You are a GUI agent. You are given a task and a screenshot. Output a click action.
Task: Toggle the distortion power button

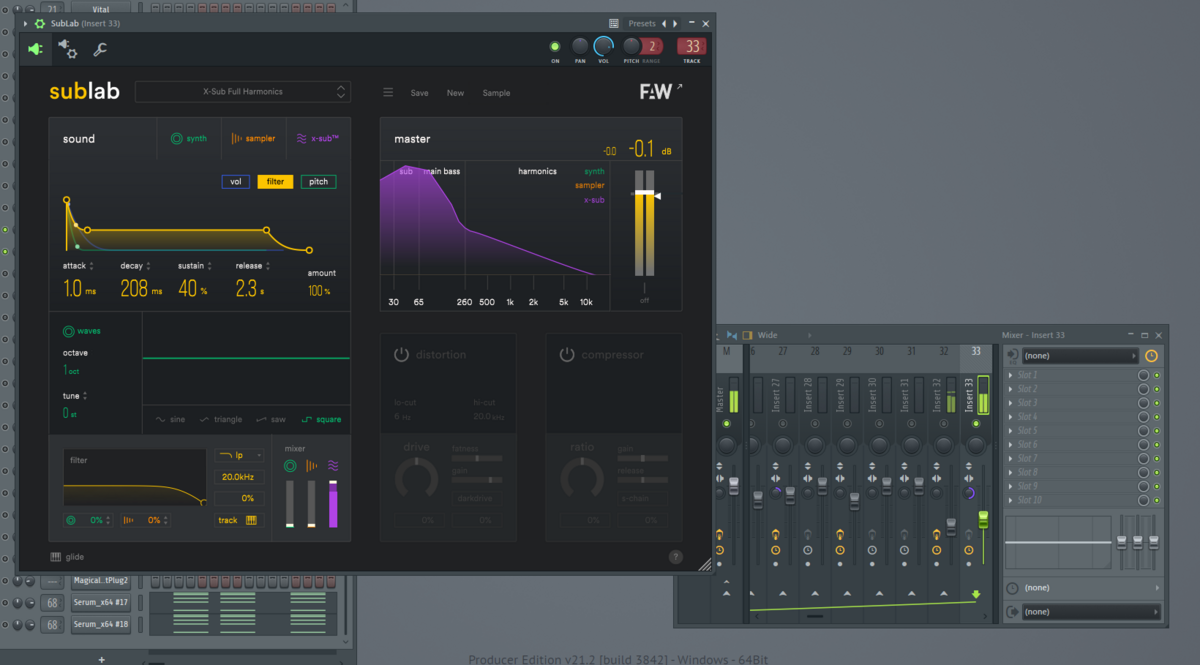point(402,355)
